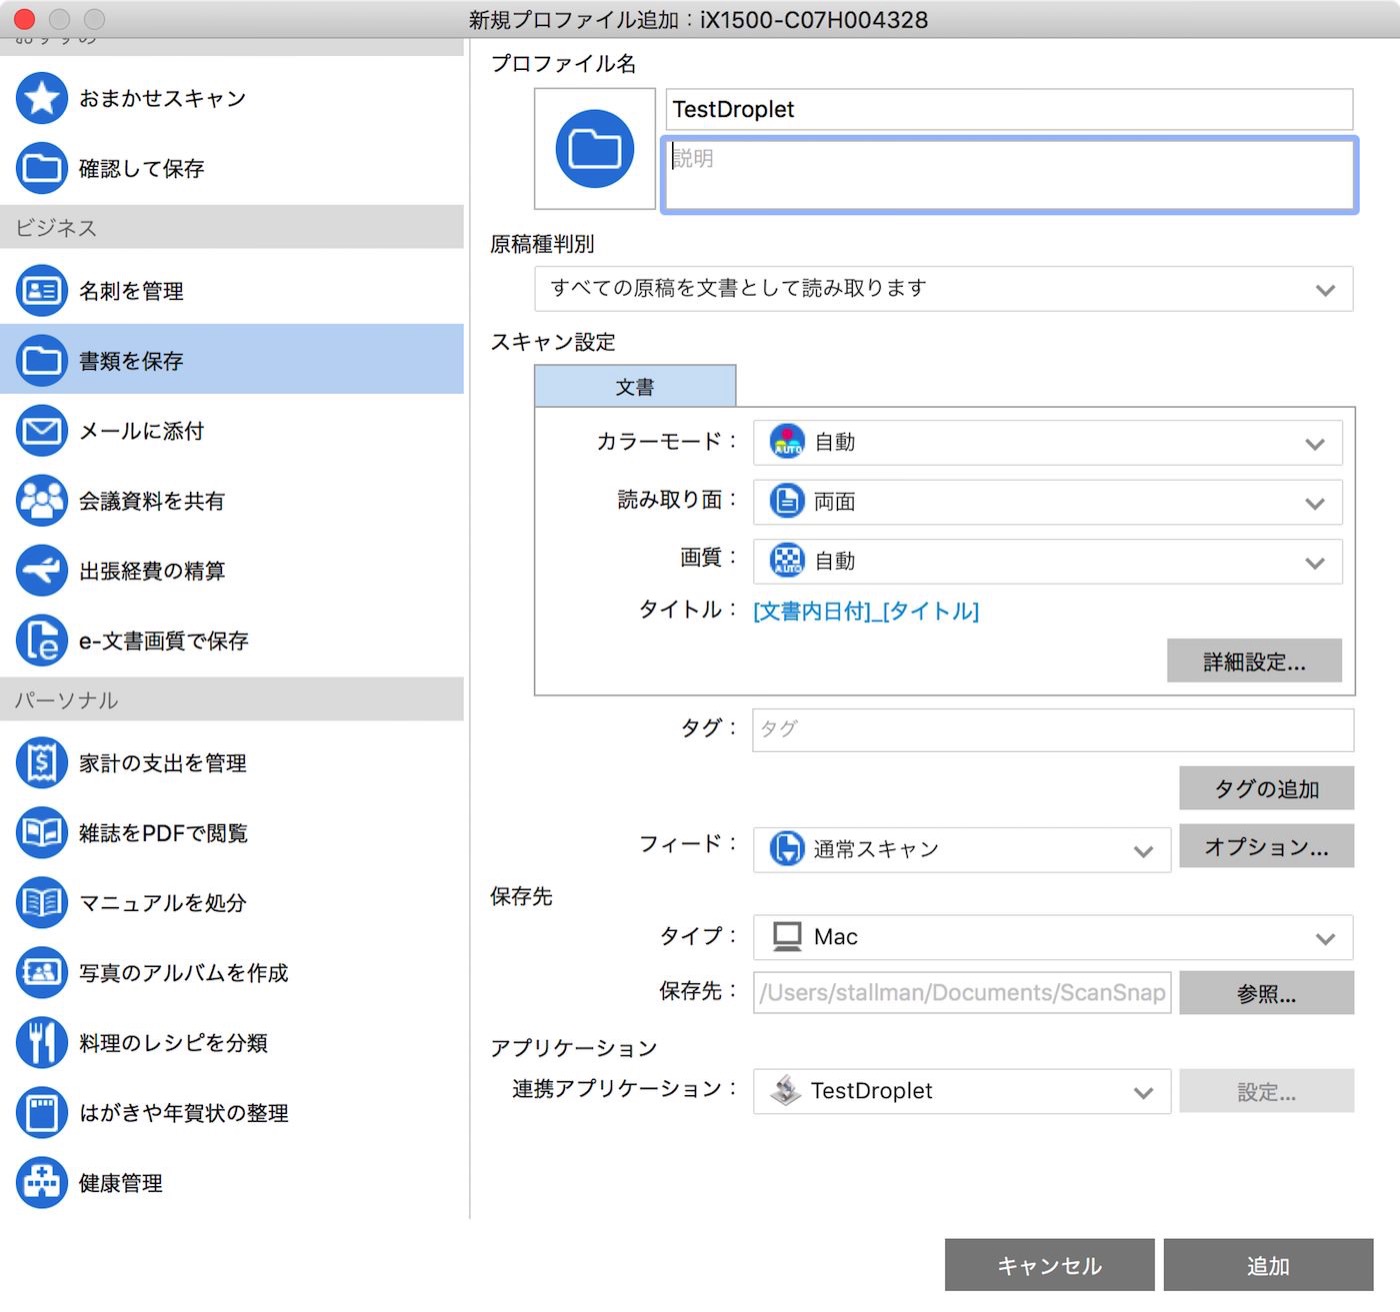This screenshot has width=1400, height=1312.
Task: Click the 参照... browse button
Action: coord(1267,993)
